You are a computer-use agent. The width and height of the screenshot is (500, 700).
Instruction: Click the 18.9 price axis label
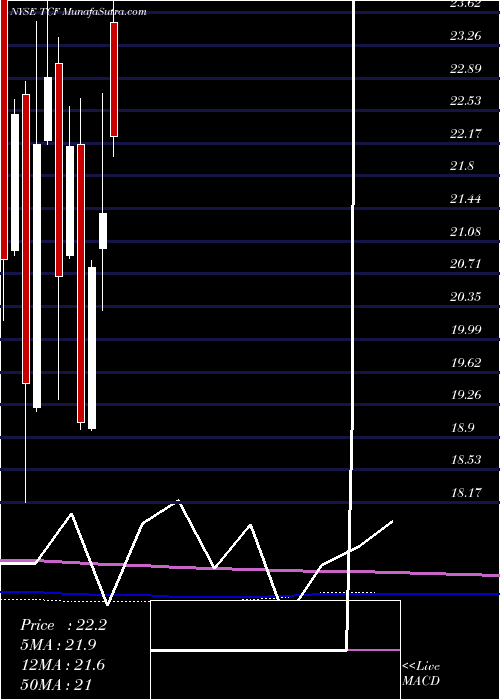point(462,427)
